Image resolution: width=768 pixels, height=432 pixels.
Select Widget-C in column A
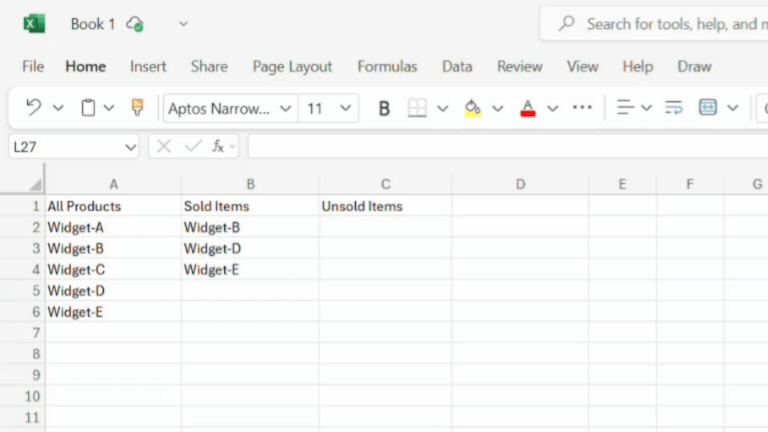(114, 269)
